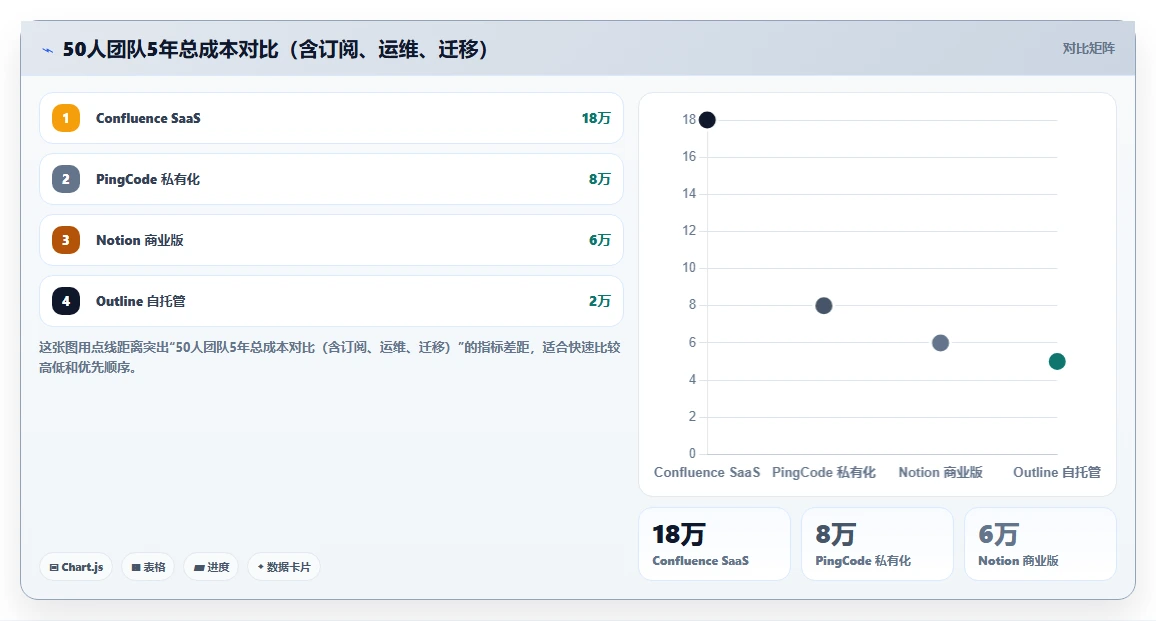Click the 10 y-axis tick label
The width and height of the screenshot is (1156, 621).
point(689,268)
